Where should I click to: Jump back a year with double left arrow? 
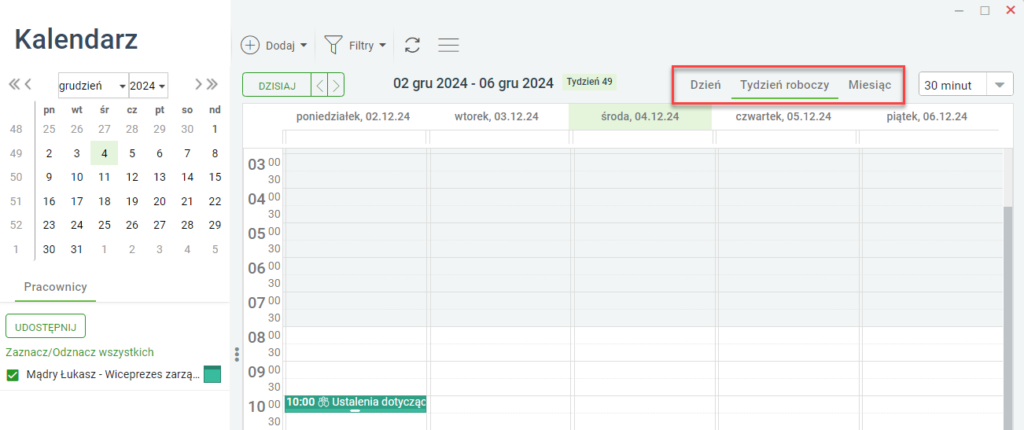tap(14, 84)
